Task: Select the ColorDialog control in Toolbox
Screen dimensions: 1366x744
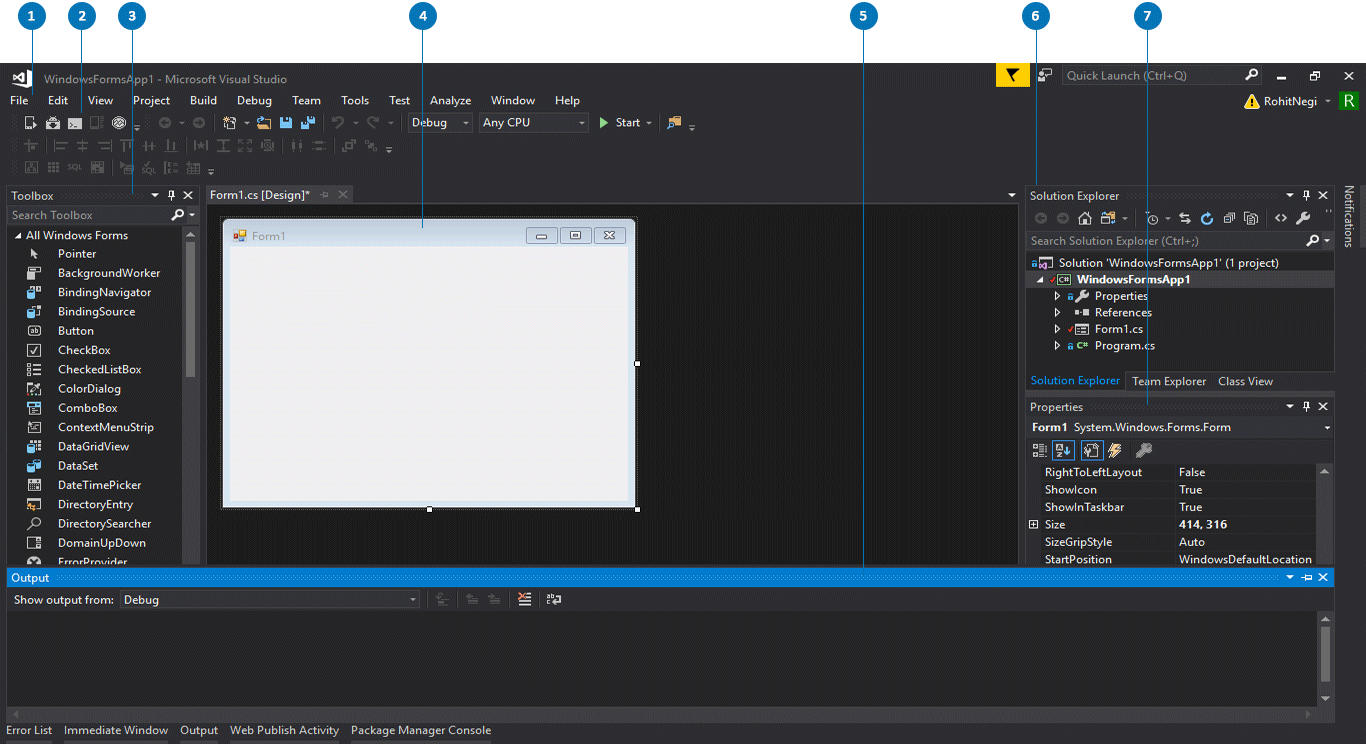Action: coord(89,389)
